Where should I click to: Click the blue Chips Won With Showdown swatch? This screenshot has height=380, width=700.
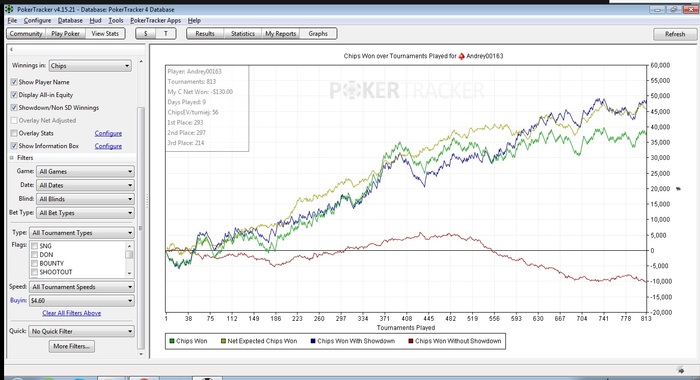click(x=313, y=341)
